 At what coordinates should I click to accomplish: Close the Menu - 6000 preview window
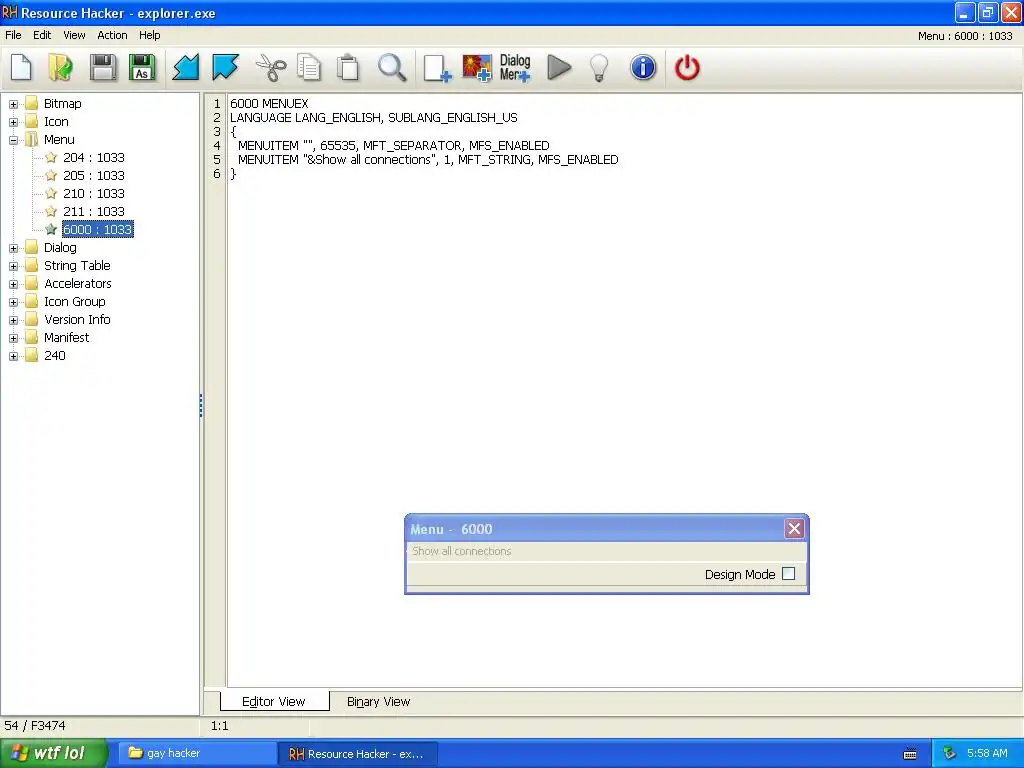(794, 528)
